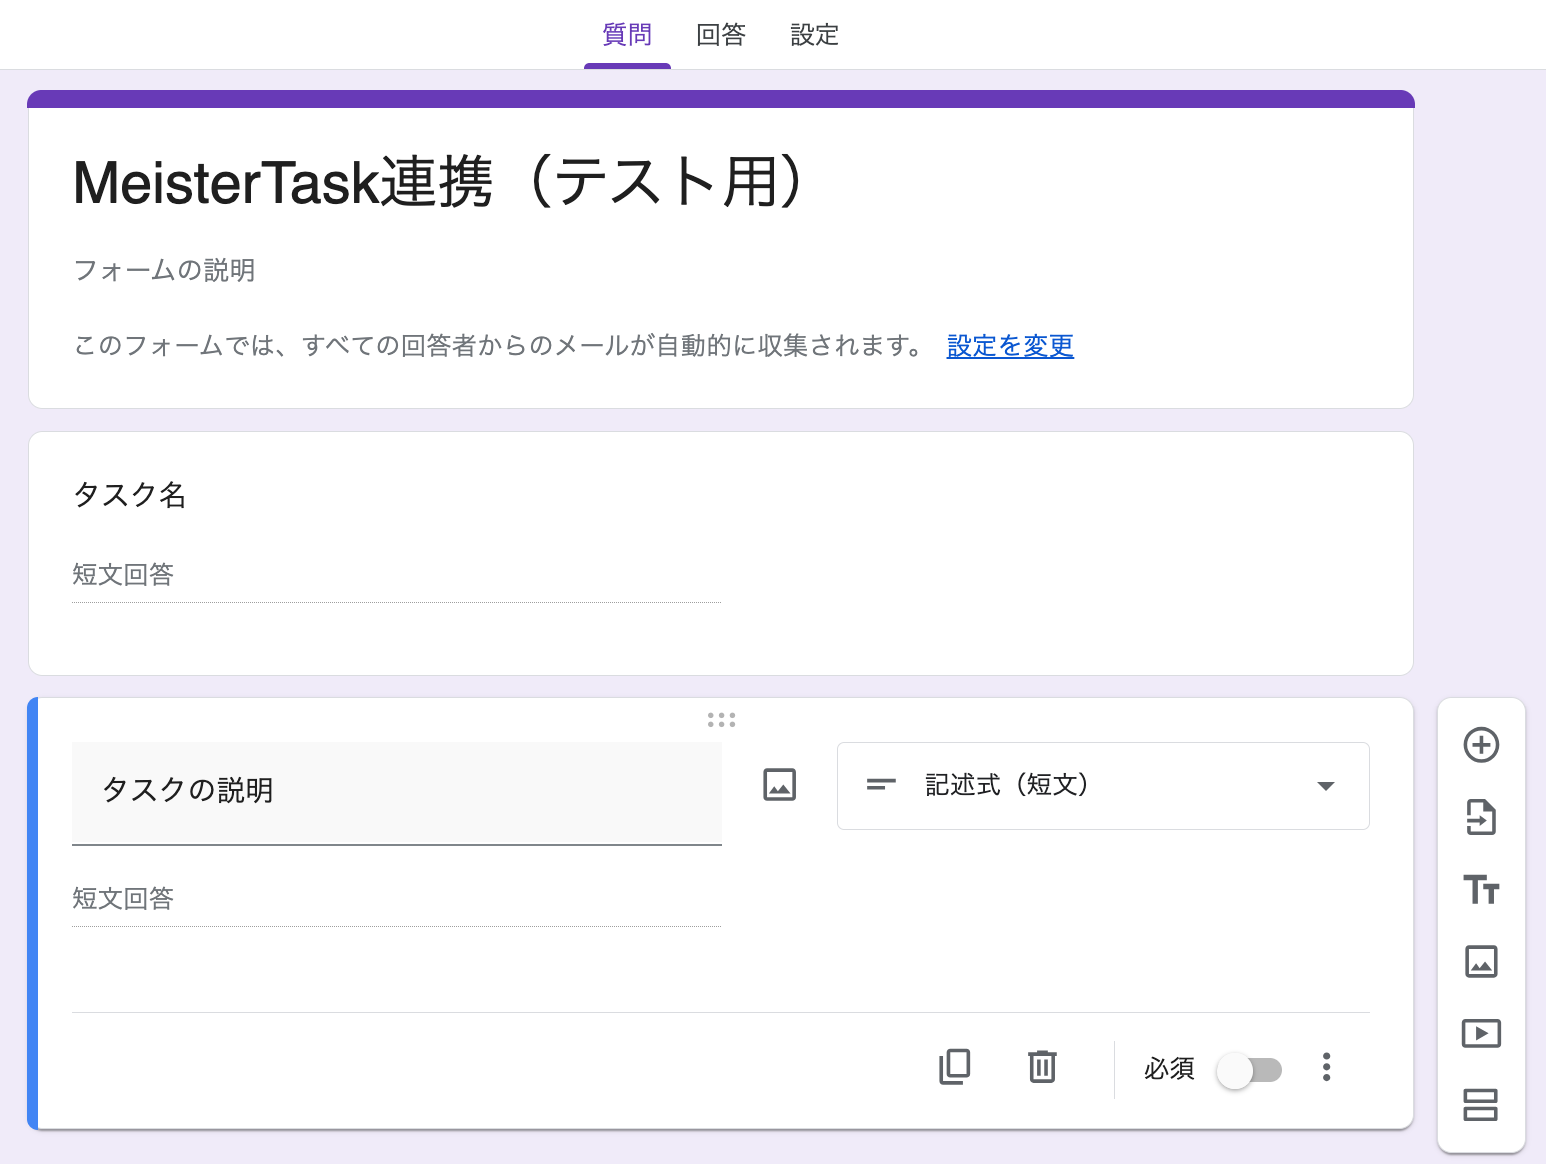Switch to the 設定 tab
The width and height of the screenshot is (1546, 1164).
(x=814, y=35)
